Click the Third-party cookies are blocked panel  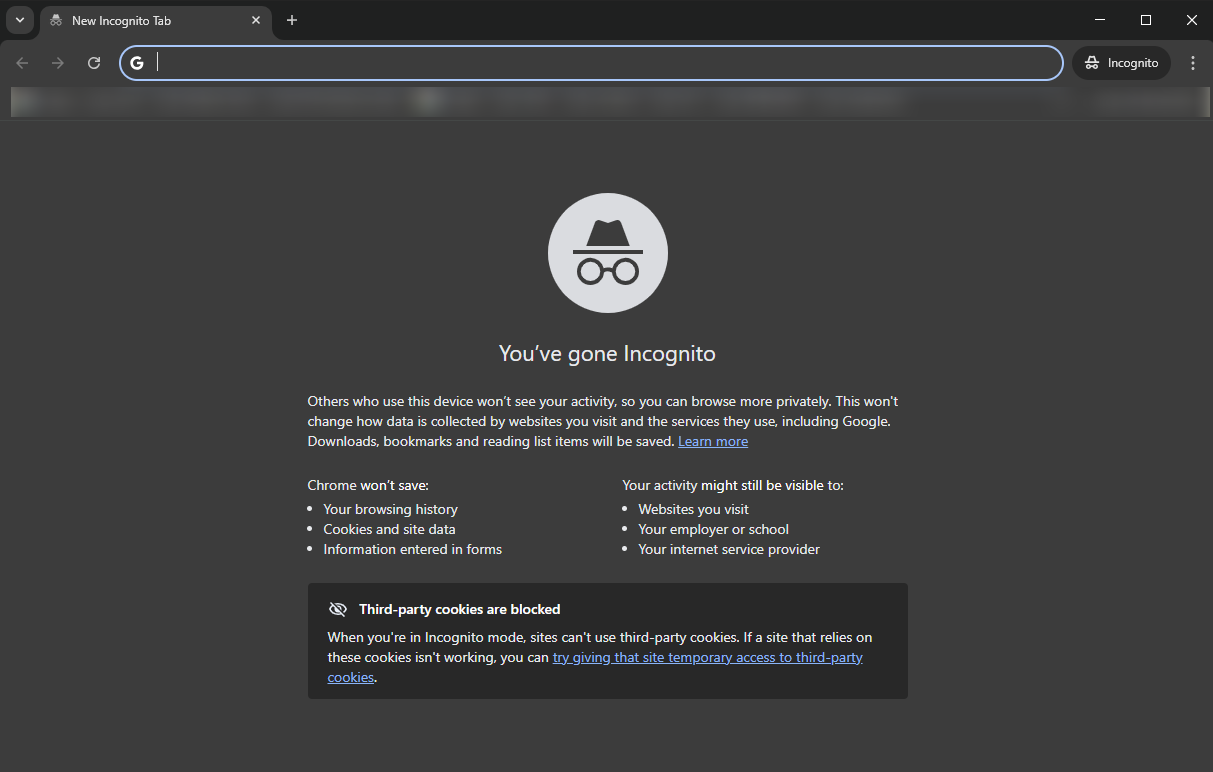coord(607,640)
